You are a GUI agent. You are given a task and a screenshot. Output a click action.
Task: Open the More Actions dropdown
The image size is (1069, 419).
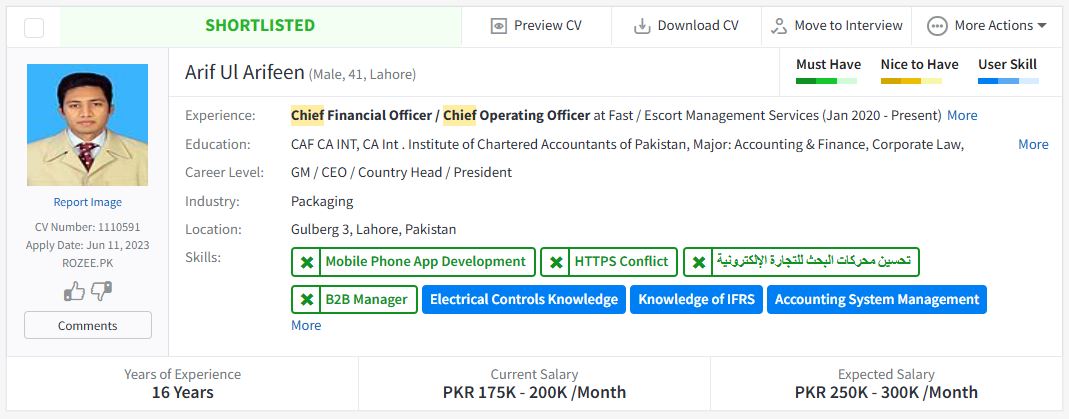point(986,26)
